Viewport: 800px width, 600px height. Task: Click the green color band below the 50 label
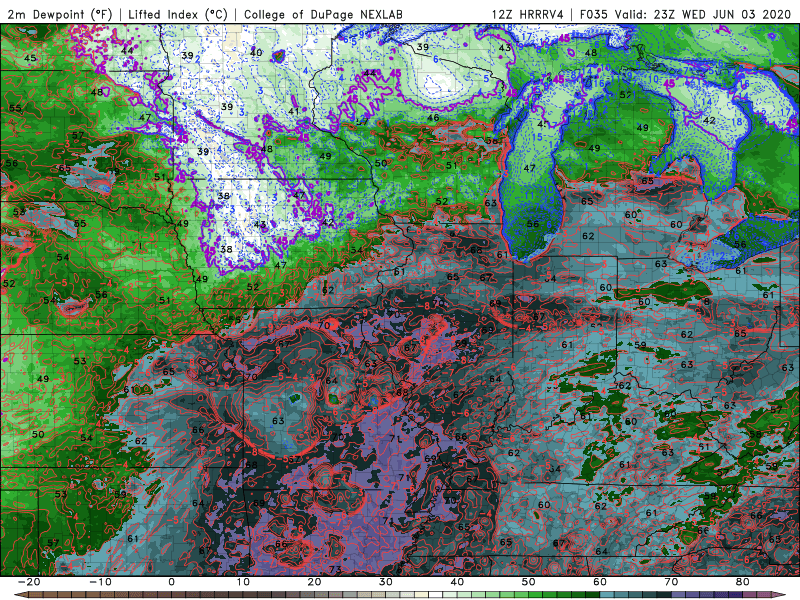(x=536, y=595)
